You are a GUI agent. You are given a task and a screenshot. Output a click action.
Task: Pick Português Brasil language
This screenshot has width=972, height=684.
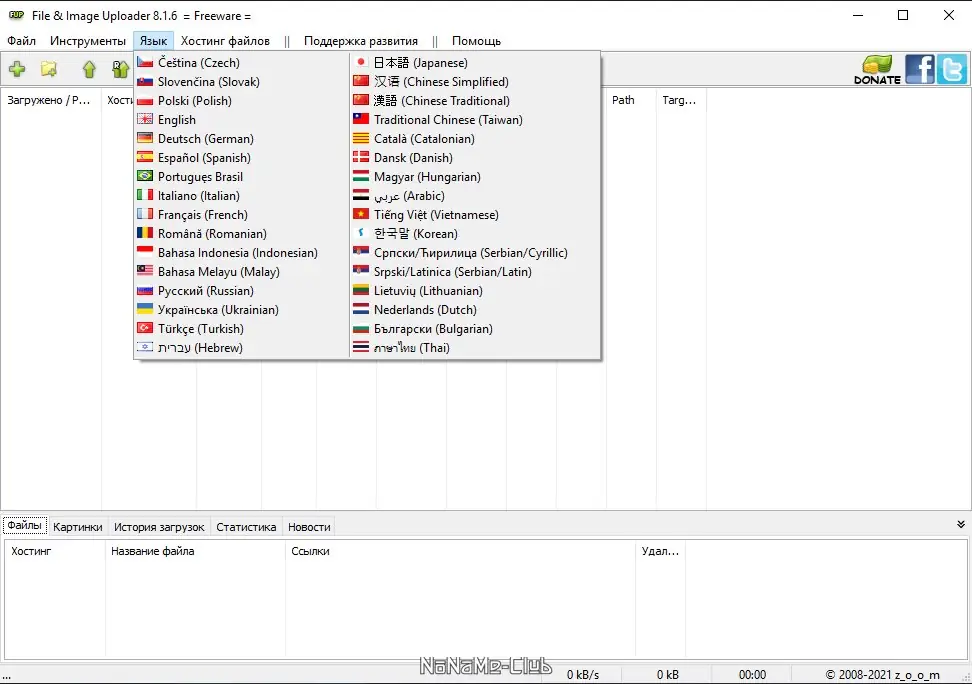point(242,177)
